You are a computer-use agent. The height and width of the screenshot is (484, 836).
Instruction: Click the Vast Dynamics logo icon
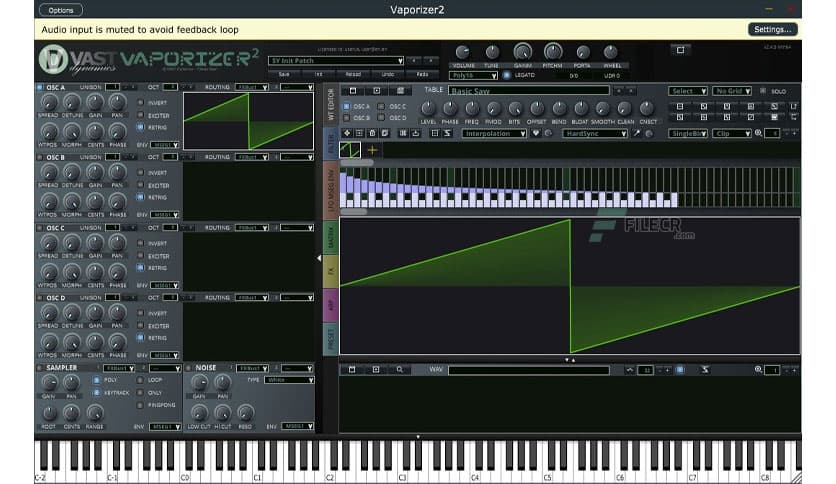coord(53,59)
